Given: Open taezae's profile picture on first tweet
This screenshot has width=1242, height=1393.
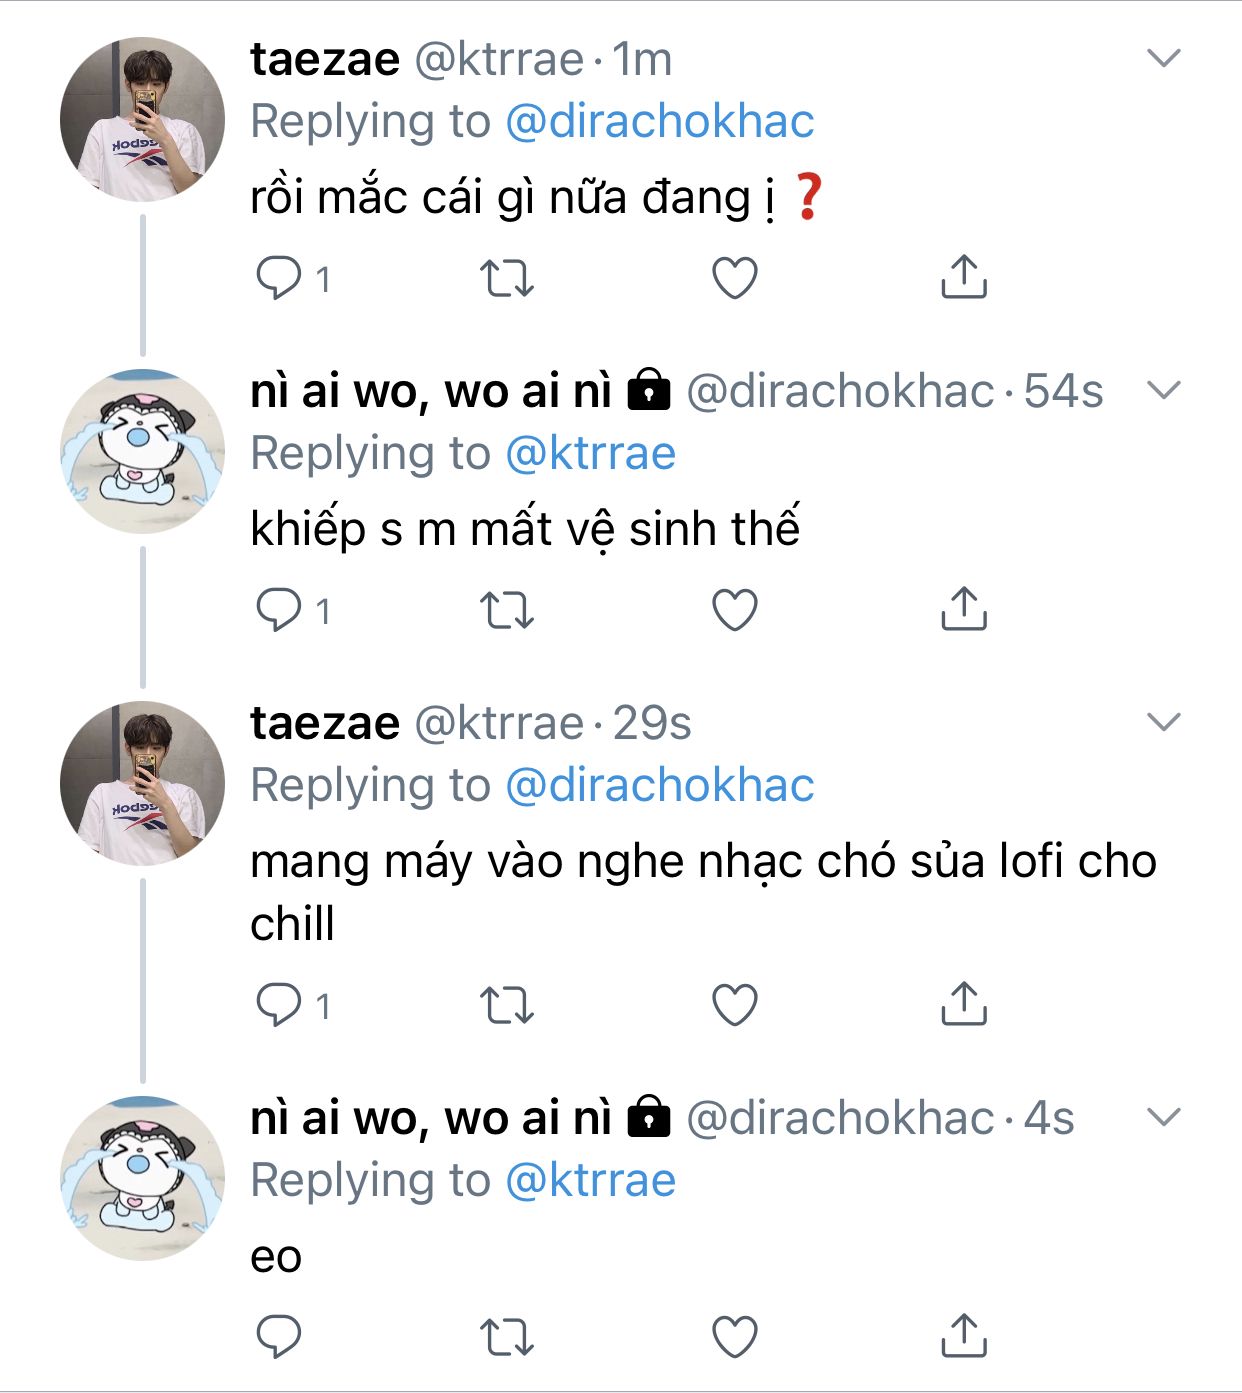Looking at the screenshot, I should (142, 119).
